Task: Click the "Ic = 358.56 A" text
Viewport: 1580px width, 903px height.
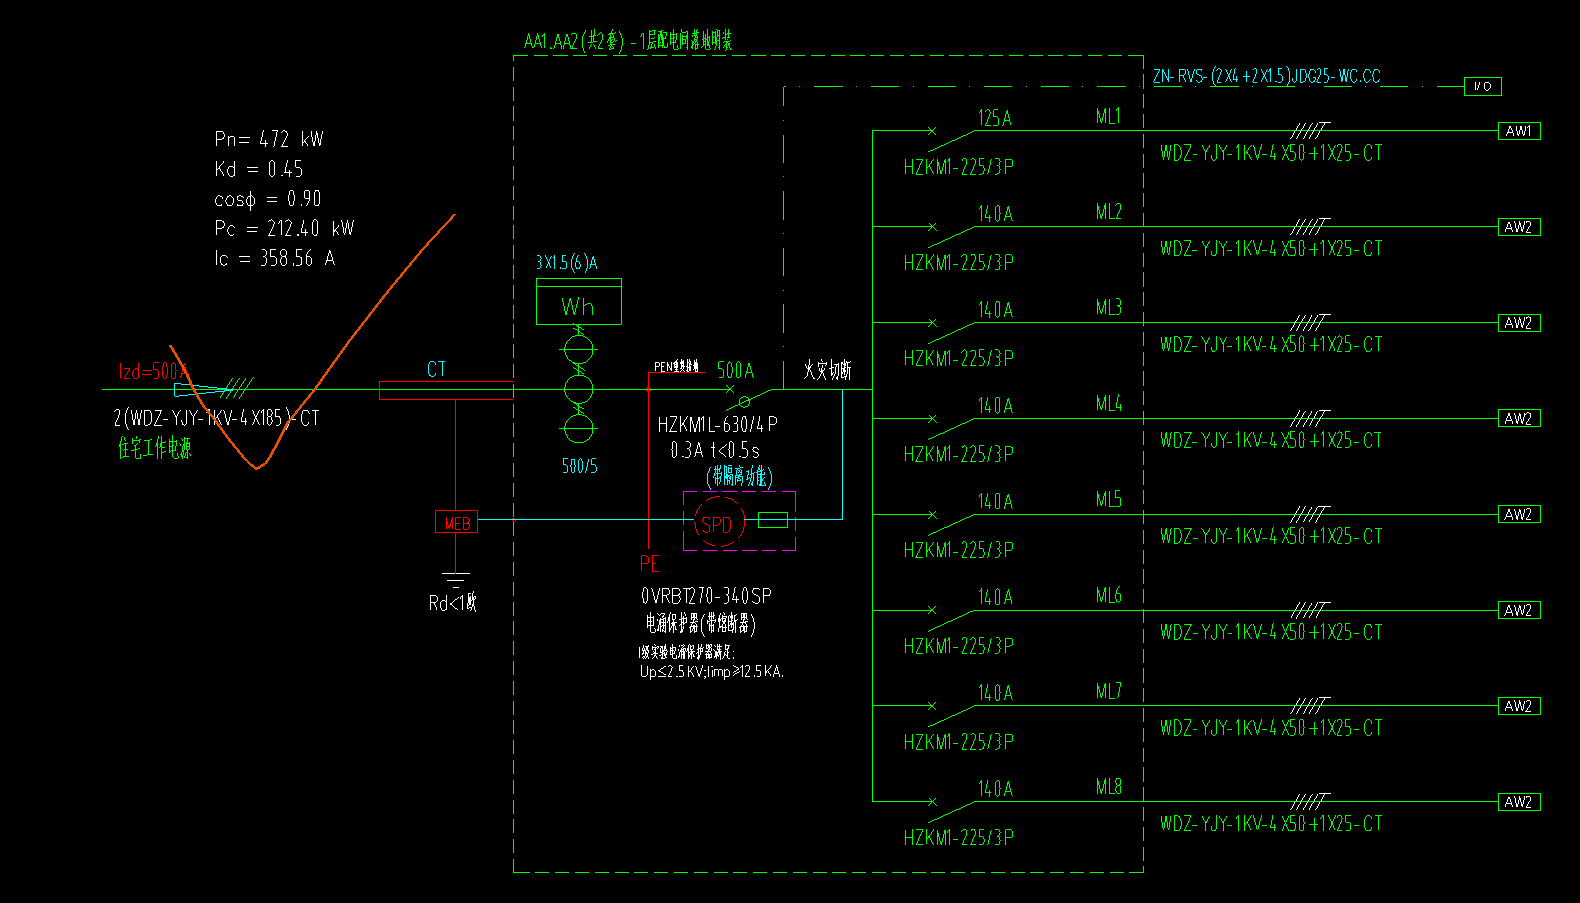Action: (x=275, y=258)
